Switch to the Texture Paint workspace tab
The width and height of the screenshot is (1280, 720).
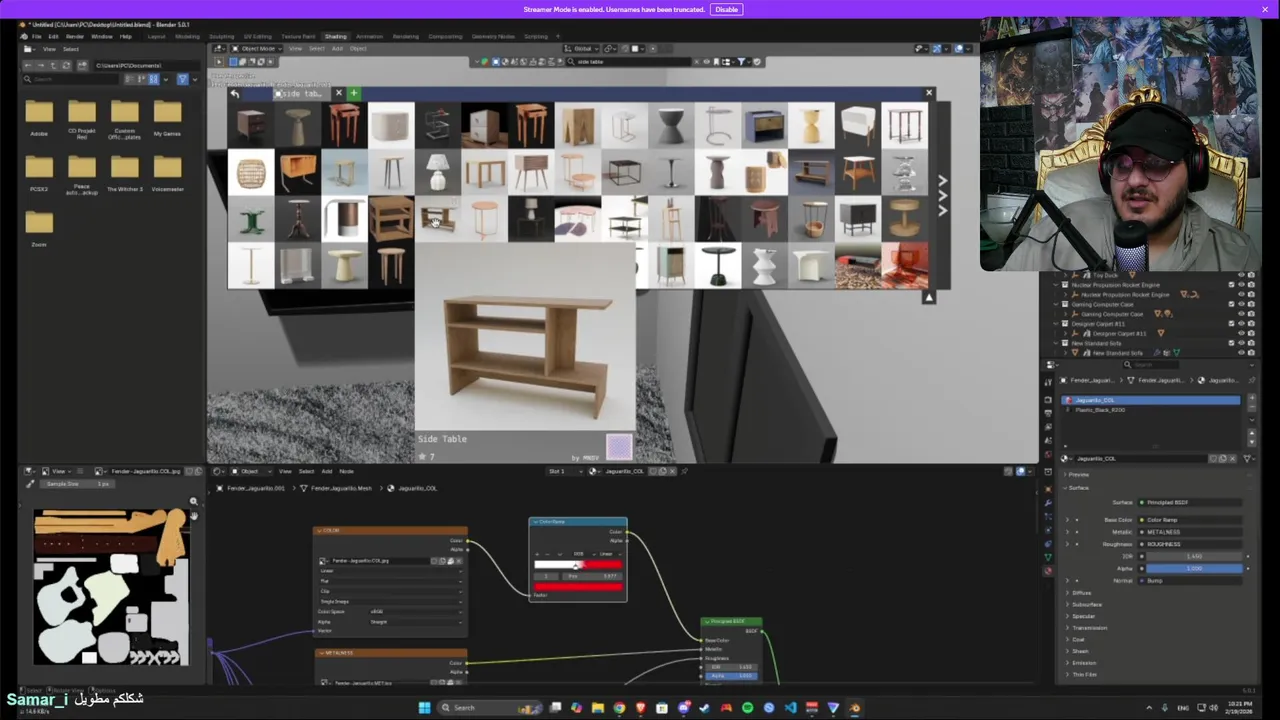tap(298, 36)
